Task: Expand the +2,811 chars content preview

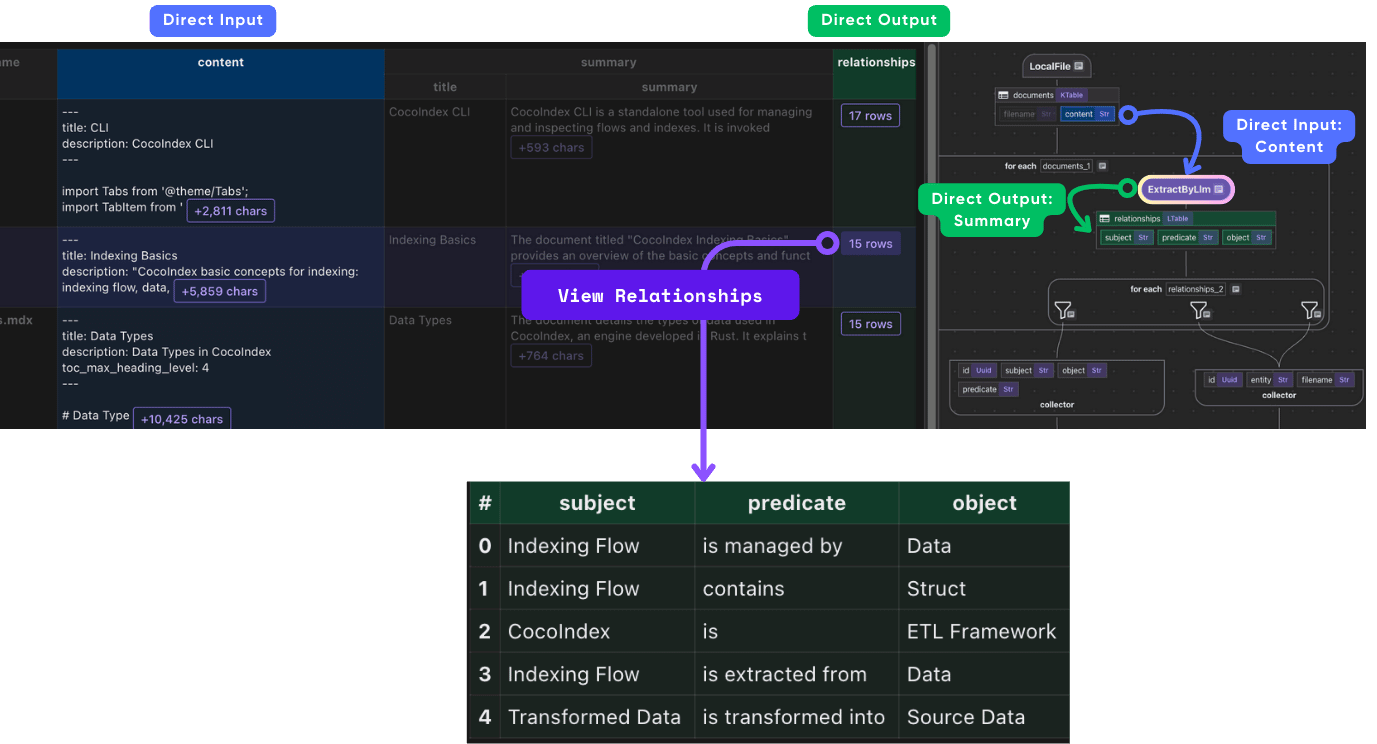Action: click(x=230, y=211)
